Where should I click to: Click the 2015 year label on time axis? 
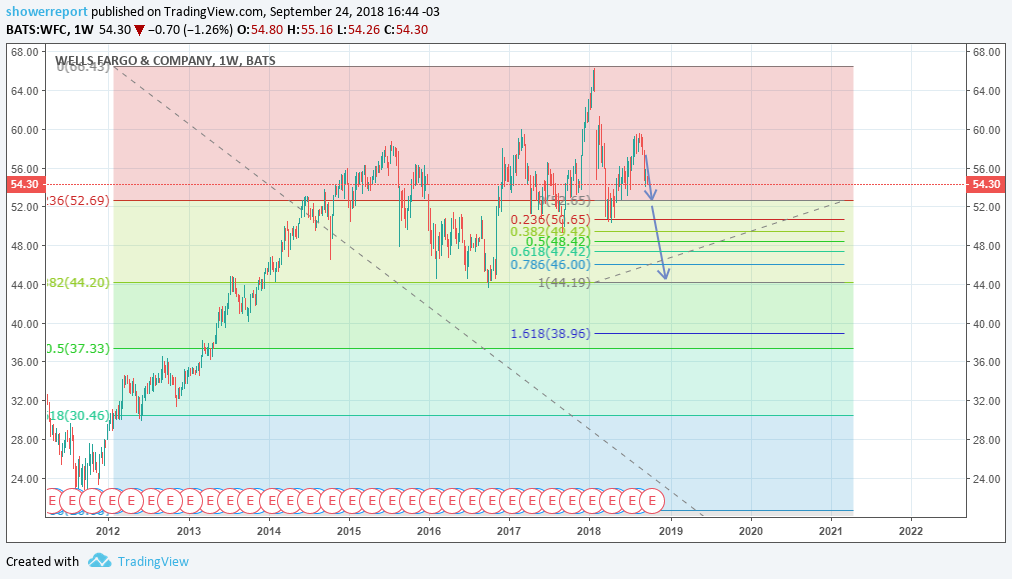[349, 531]
